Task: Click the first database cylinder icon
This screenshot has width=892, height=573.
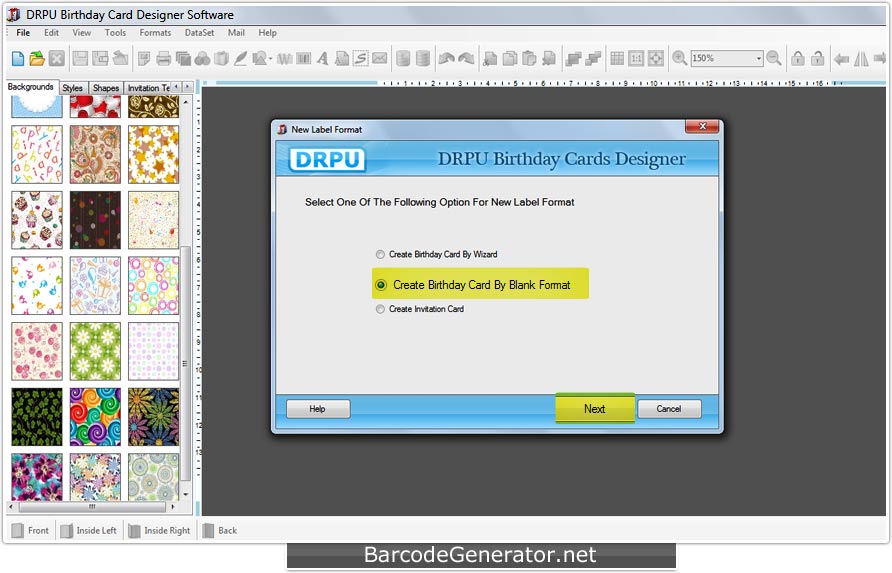Action: (x=403, y=58)
